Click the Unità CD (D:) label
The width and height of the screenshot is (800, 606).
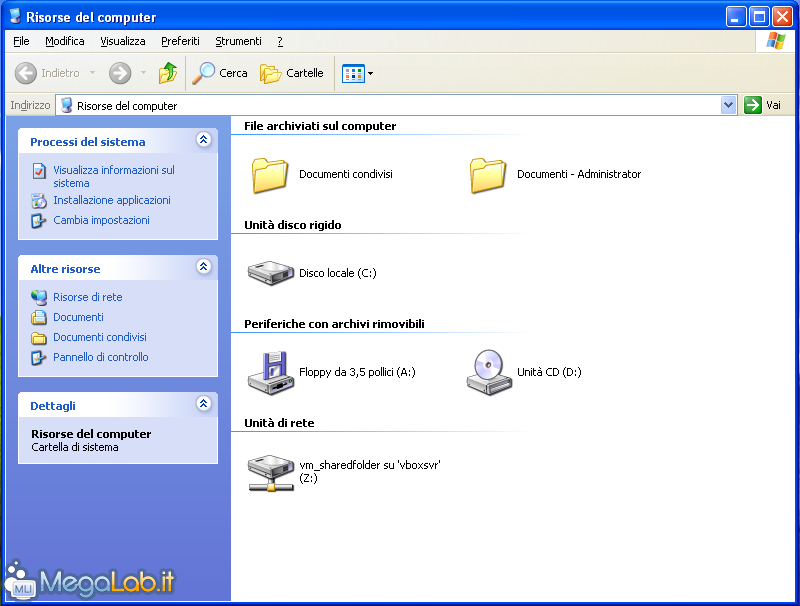point(549,372)
